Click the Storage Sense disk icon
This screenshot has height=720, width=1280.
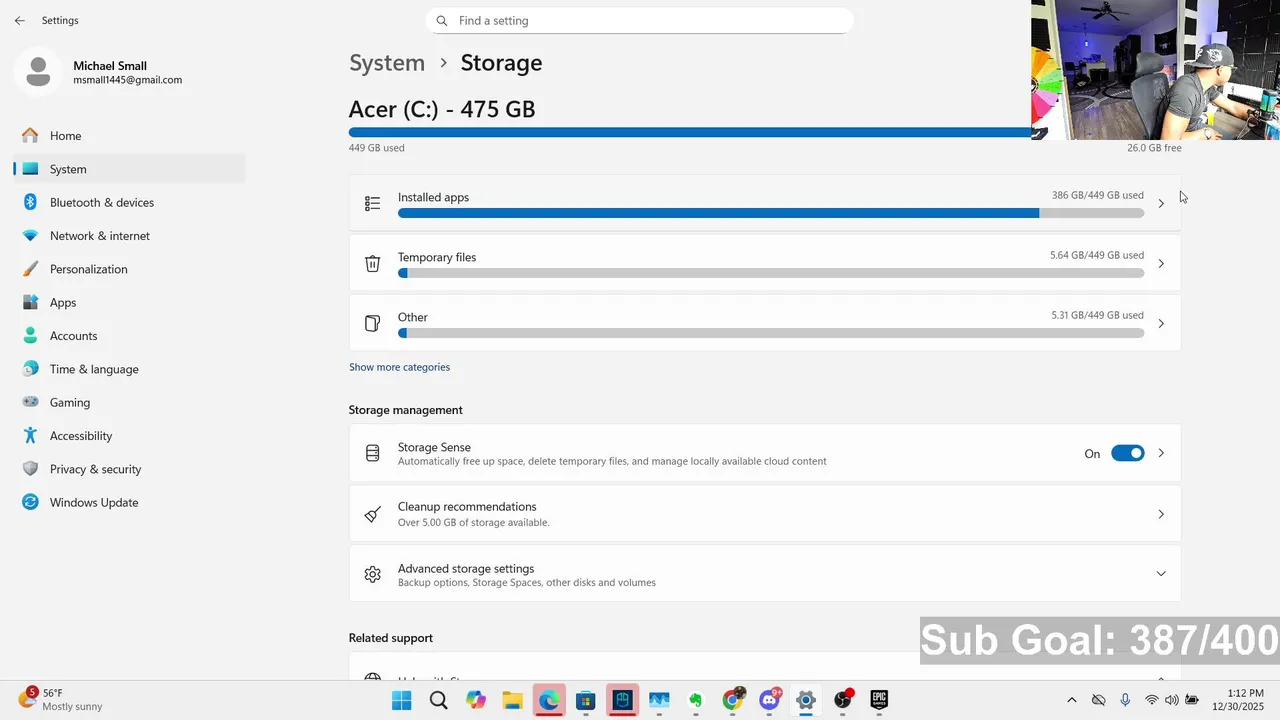coord(372,453)
